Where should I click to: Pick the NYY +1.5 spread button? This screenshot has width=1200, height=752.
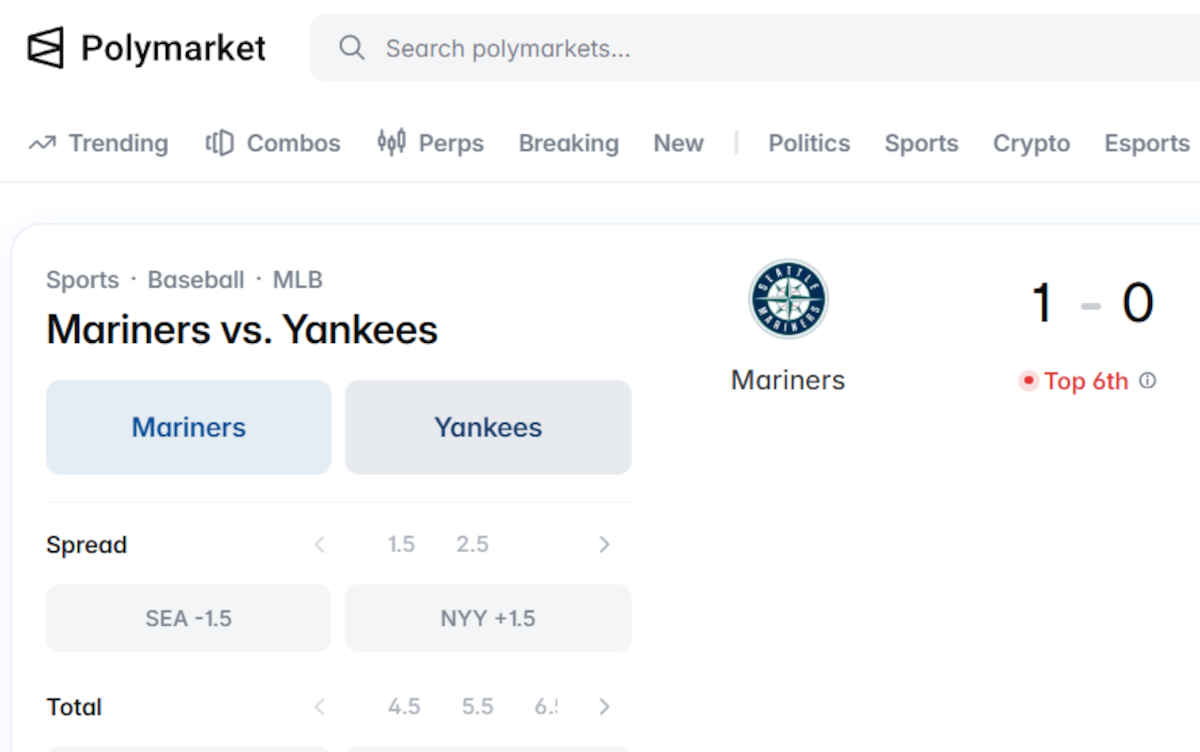point(488,618)
